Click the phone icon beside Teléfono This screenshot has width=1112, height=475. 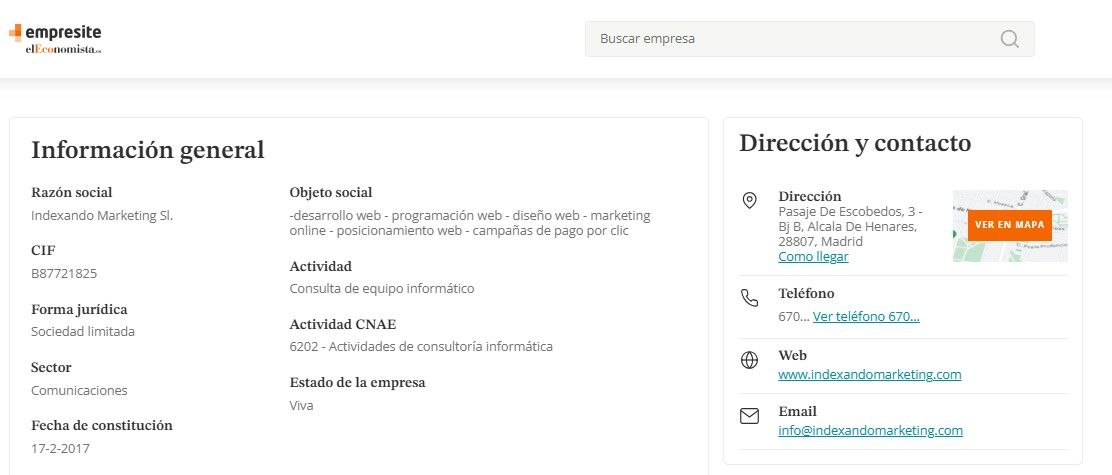(749, 297)
